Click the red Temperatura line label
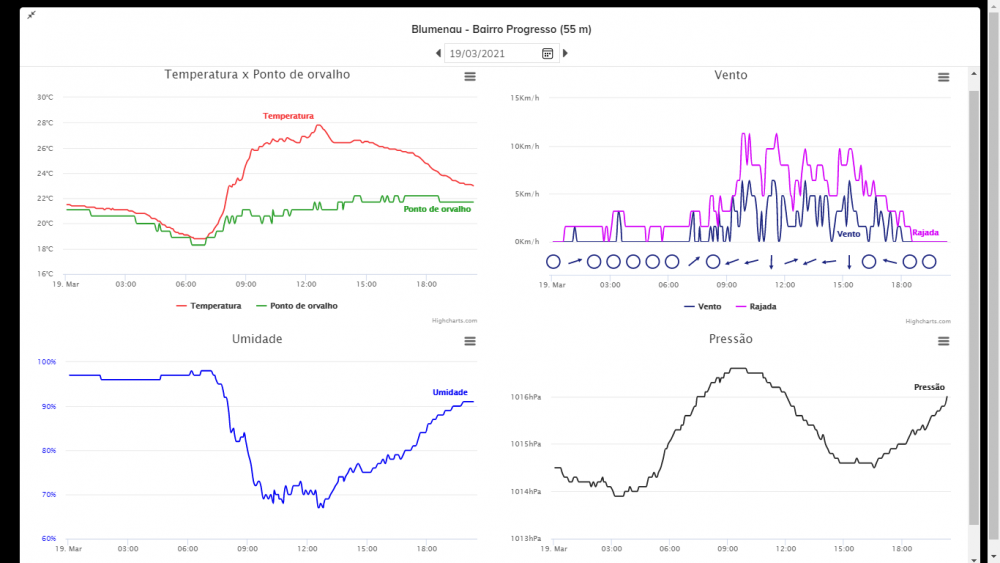The width and height of the screenshot is (1000, 563). click(288, 116)
